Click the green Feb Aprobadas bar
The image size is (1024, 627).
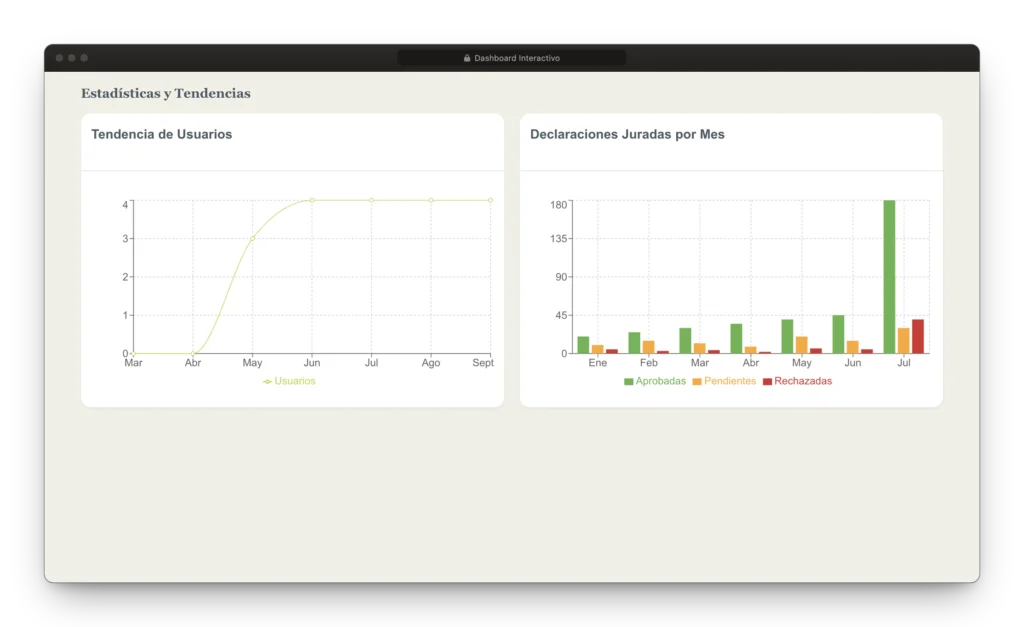(x=634, y=343)
